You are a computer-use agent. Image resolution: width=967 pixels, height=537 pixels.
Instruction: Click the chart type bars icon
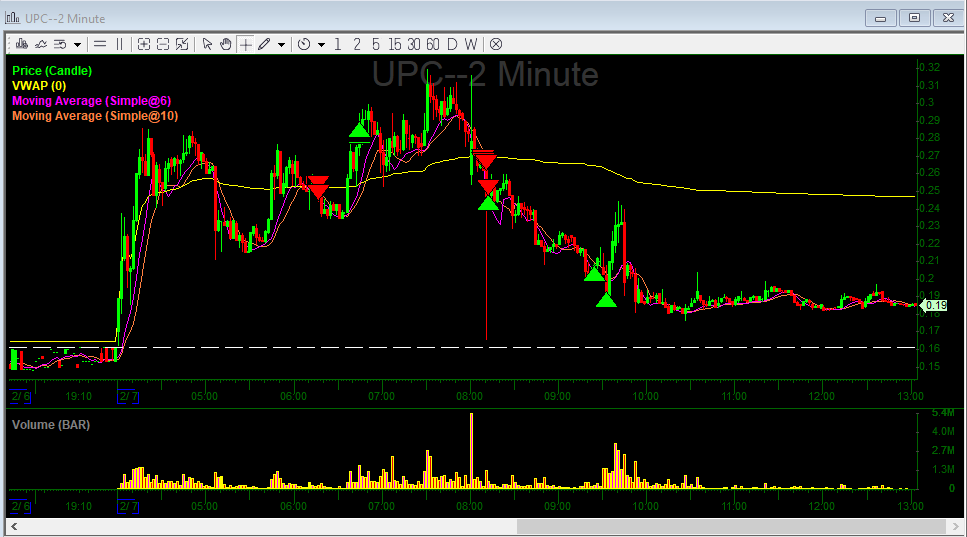point(22,44)
